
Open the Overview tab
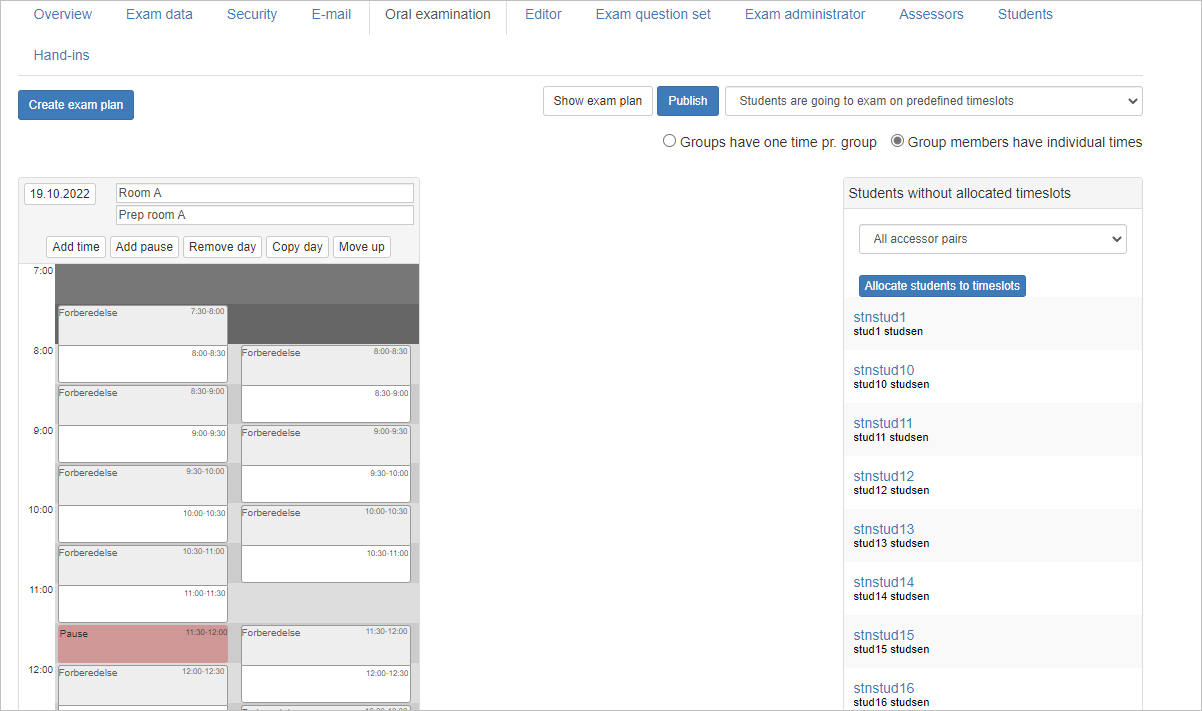pyautogui.click(x=63, y=14)
